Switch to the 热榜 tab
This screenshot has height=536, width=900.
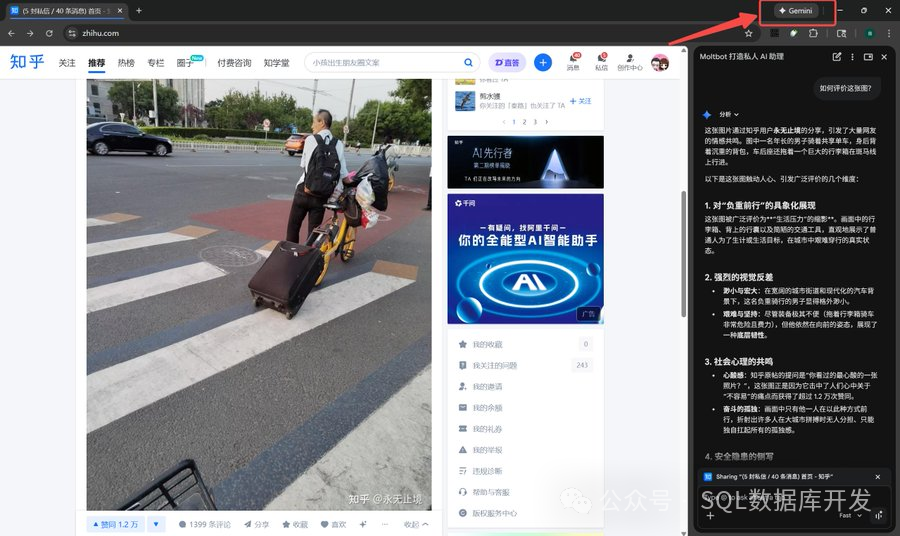click(x=126, y=62)
